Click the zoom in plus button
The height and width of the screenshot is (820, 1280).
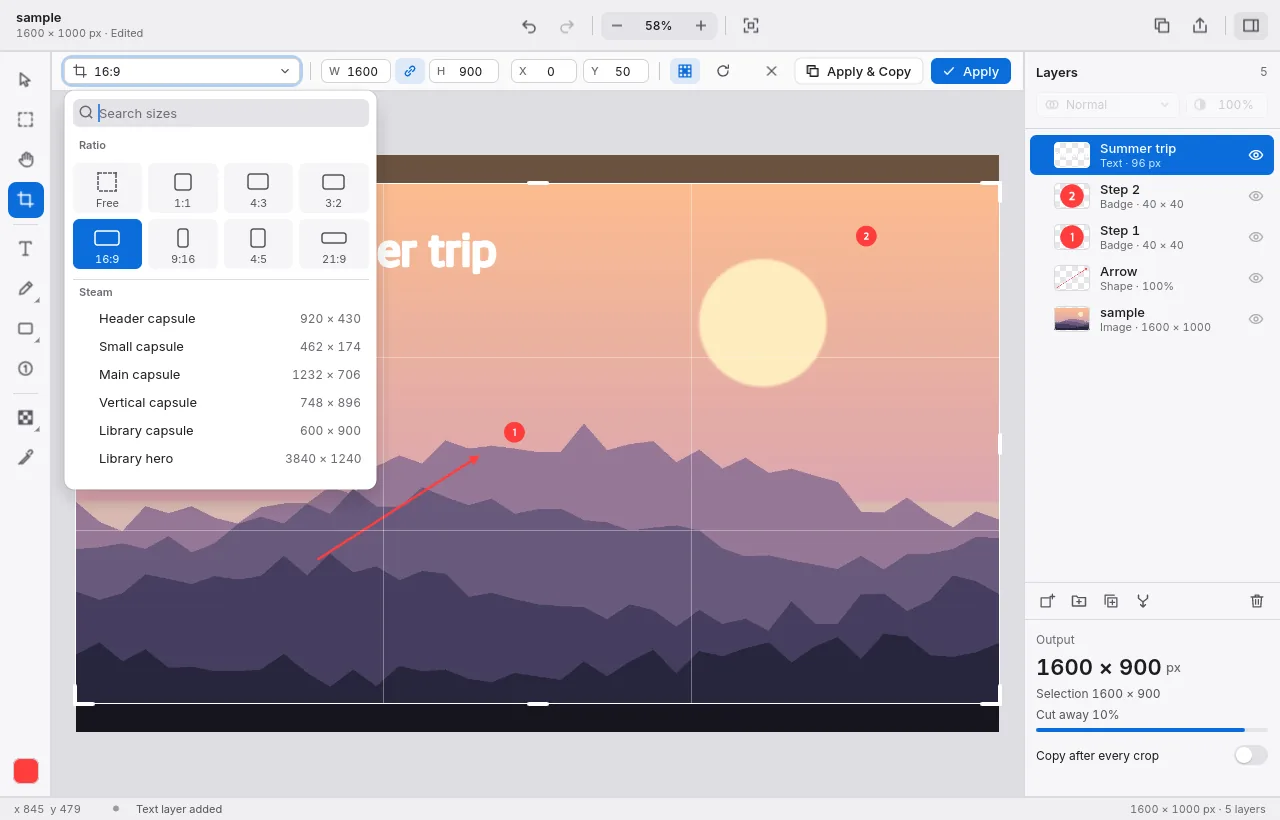point(701,26)
